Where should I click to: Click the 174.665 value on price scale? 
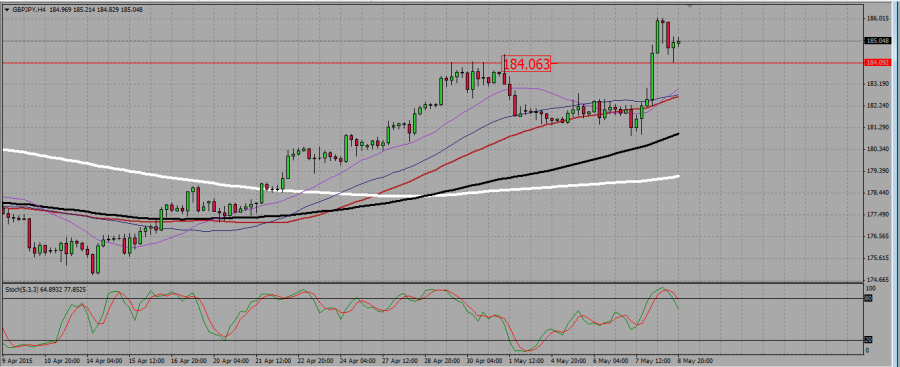(x=877, y=279)
